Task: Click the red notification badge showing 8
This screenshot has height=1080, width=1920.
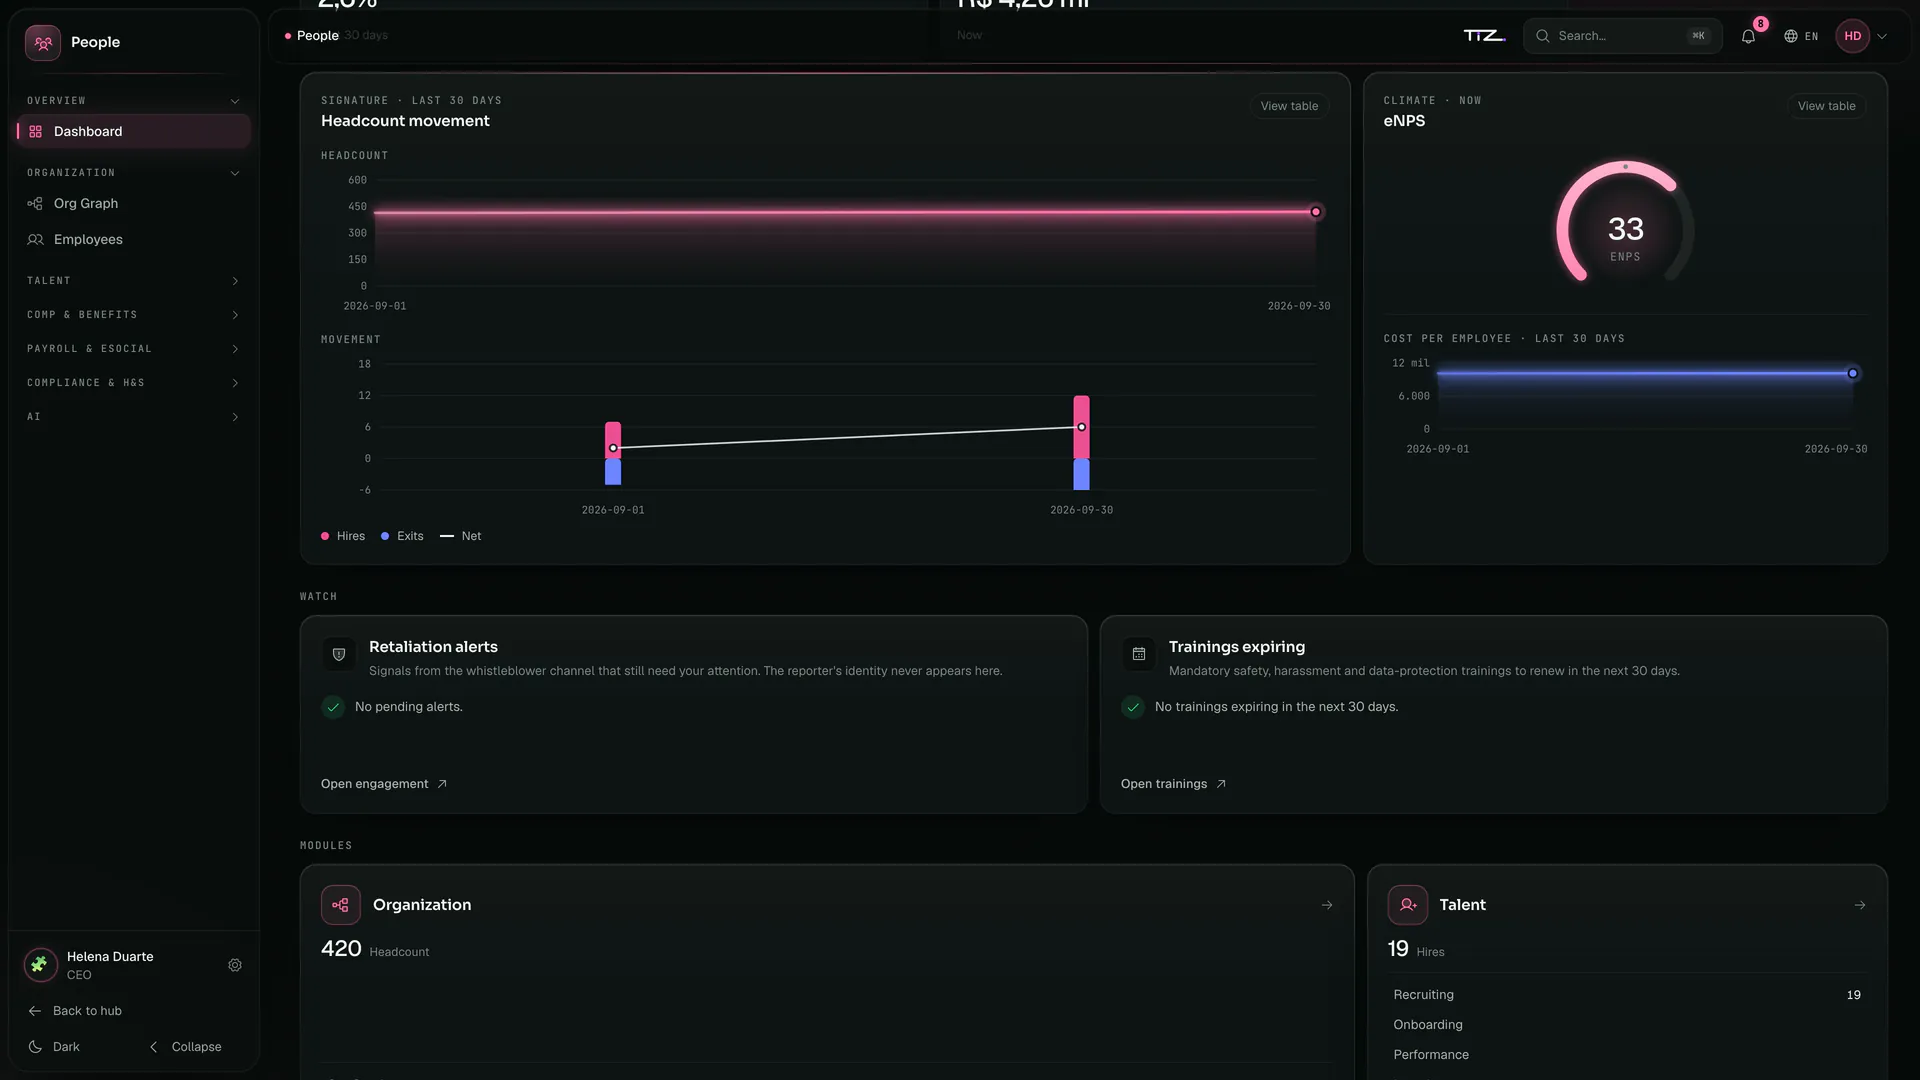Action: point(1760,24)
